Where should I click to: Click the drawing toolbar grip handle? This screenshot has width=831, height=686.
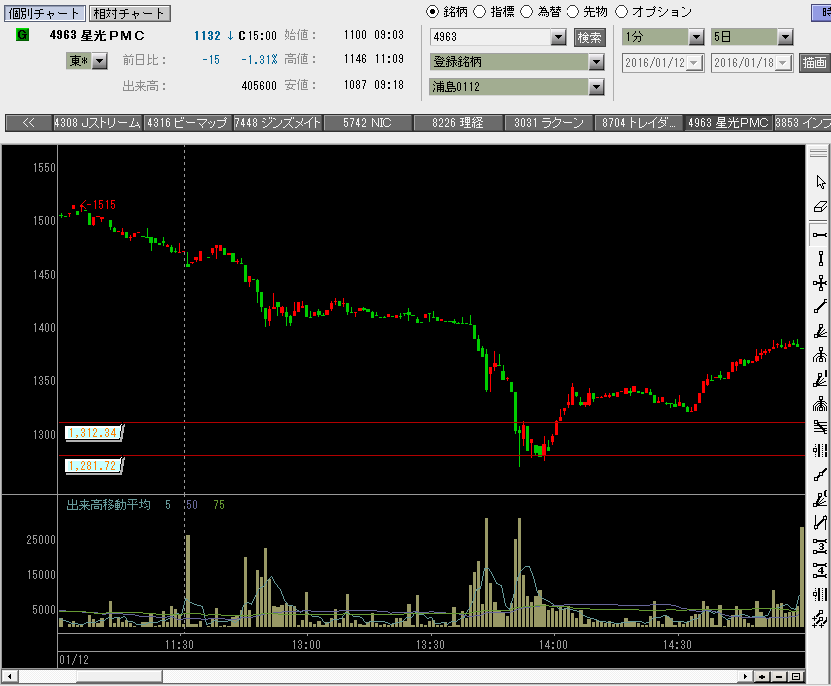coord(819,152)
